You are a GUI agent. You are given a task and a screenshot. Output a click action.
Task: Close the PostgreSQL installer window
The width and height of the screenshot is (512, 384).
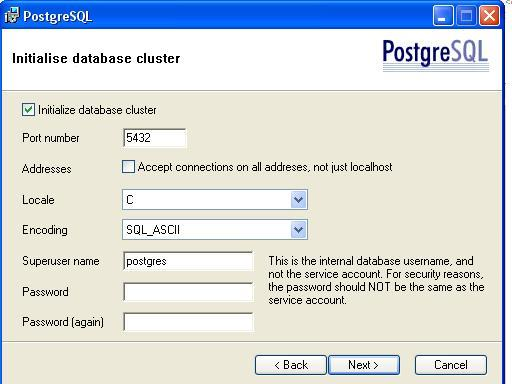pos(489,16)
